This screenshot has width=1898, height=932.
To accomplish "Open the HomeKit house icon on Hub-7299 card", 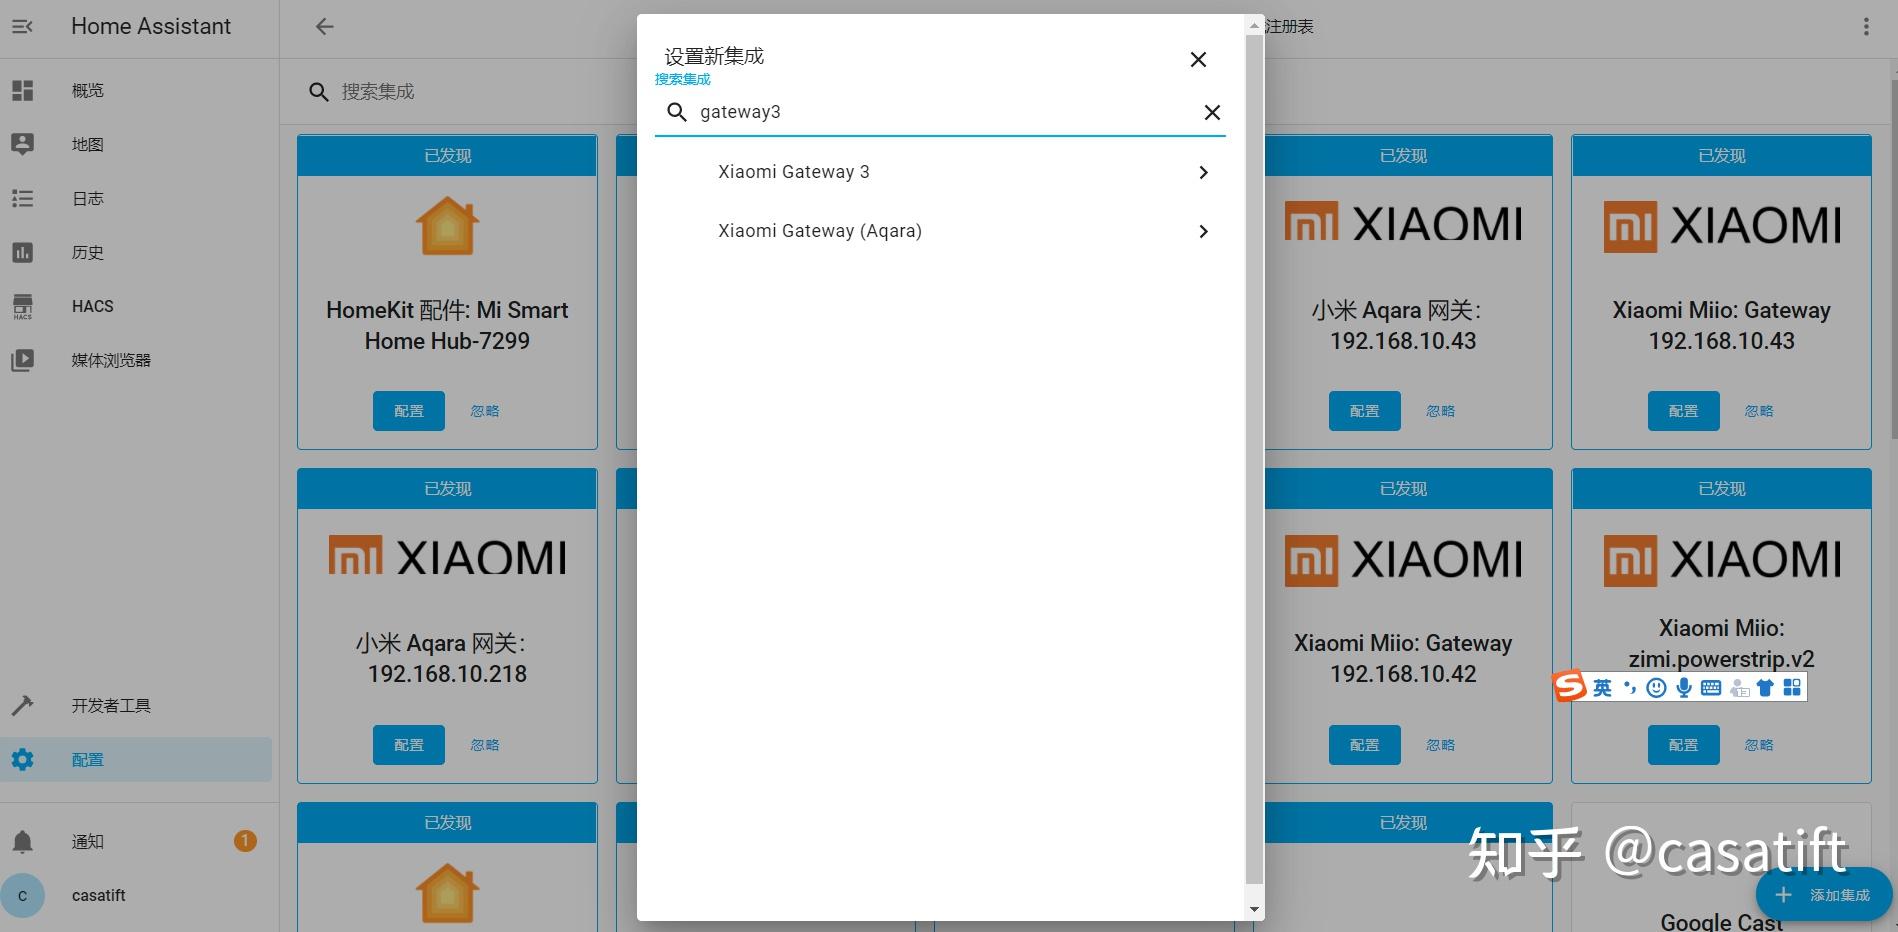I will pos(447,225).
